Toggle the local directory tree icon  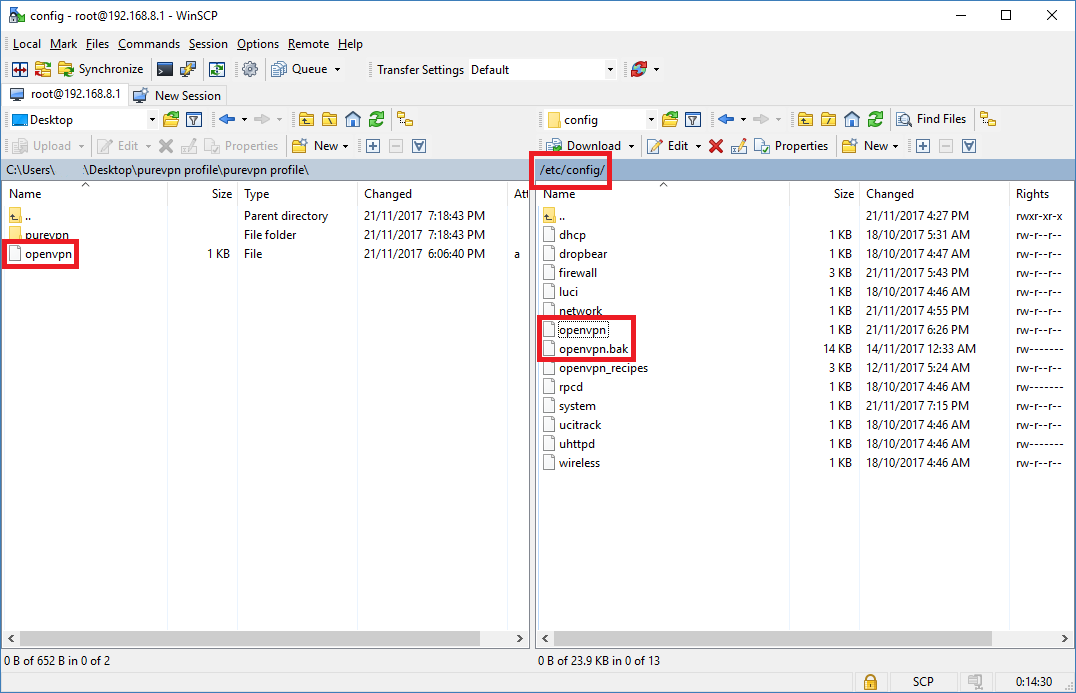click(x=405, y=120)
